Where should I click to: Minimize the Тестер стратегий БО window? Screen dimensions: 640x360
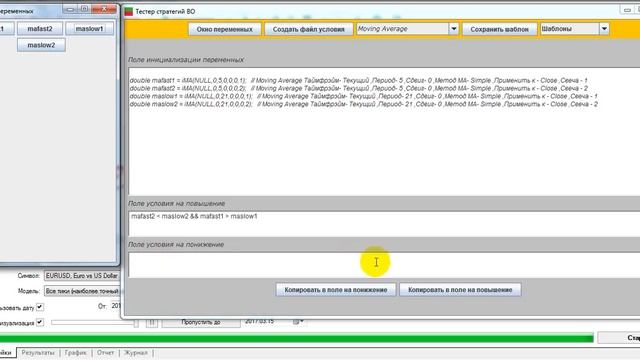pos(627,10)
